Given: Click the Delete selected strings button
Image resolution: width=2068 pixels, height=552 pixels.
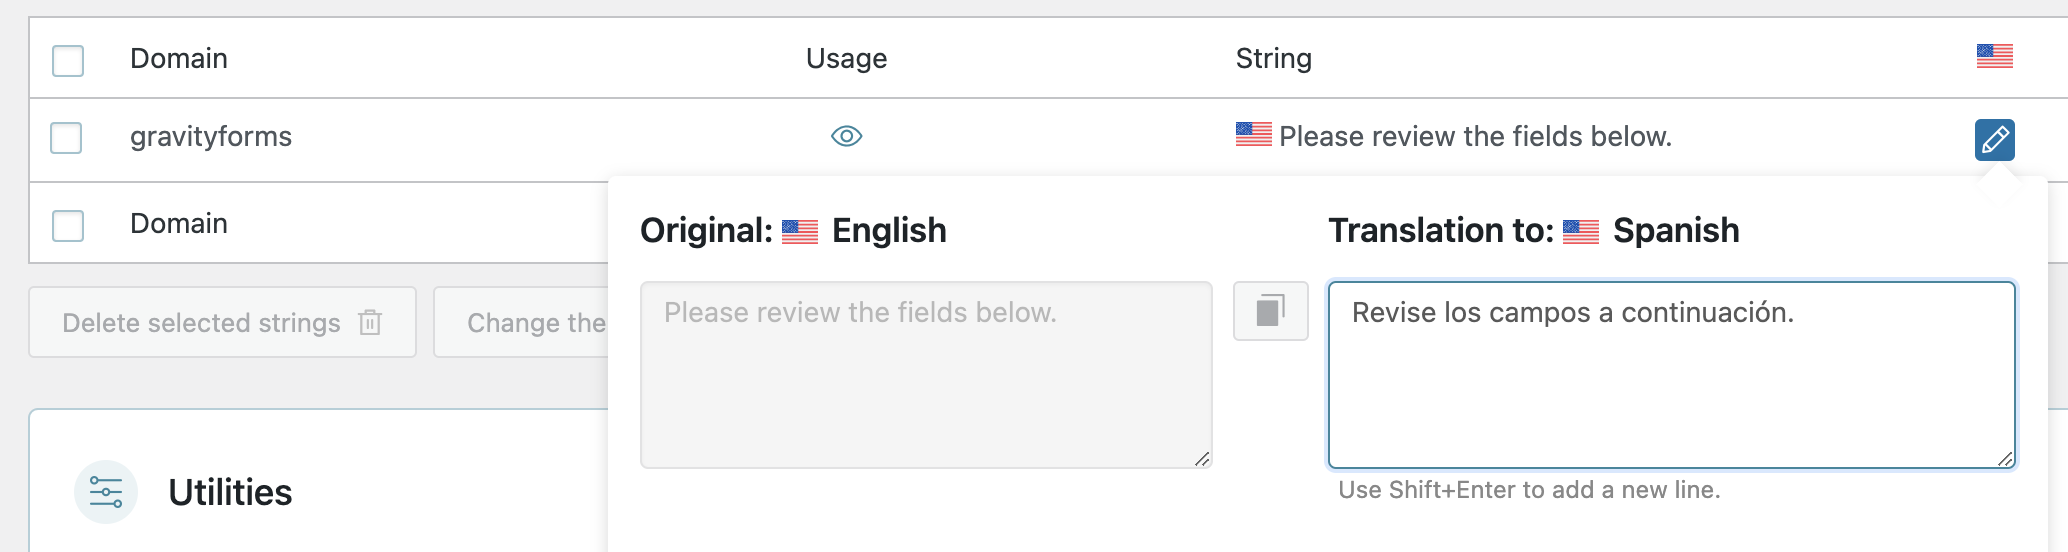Looking at the screenshot, I should (222, 322).
